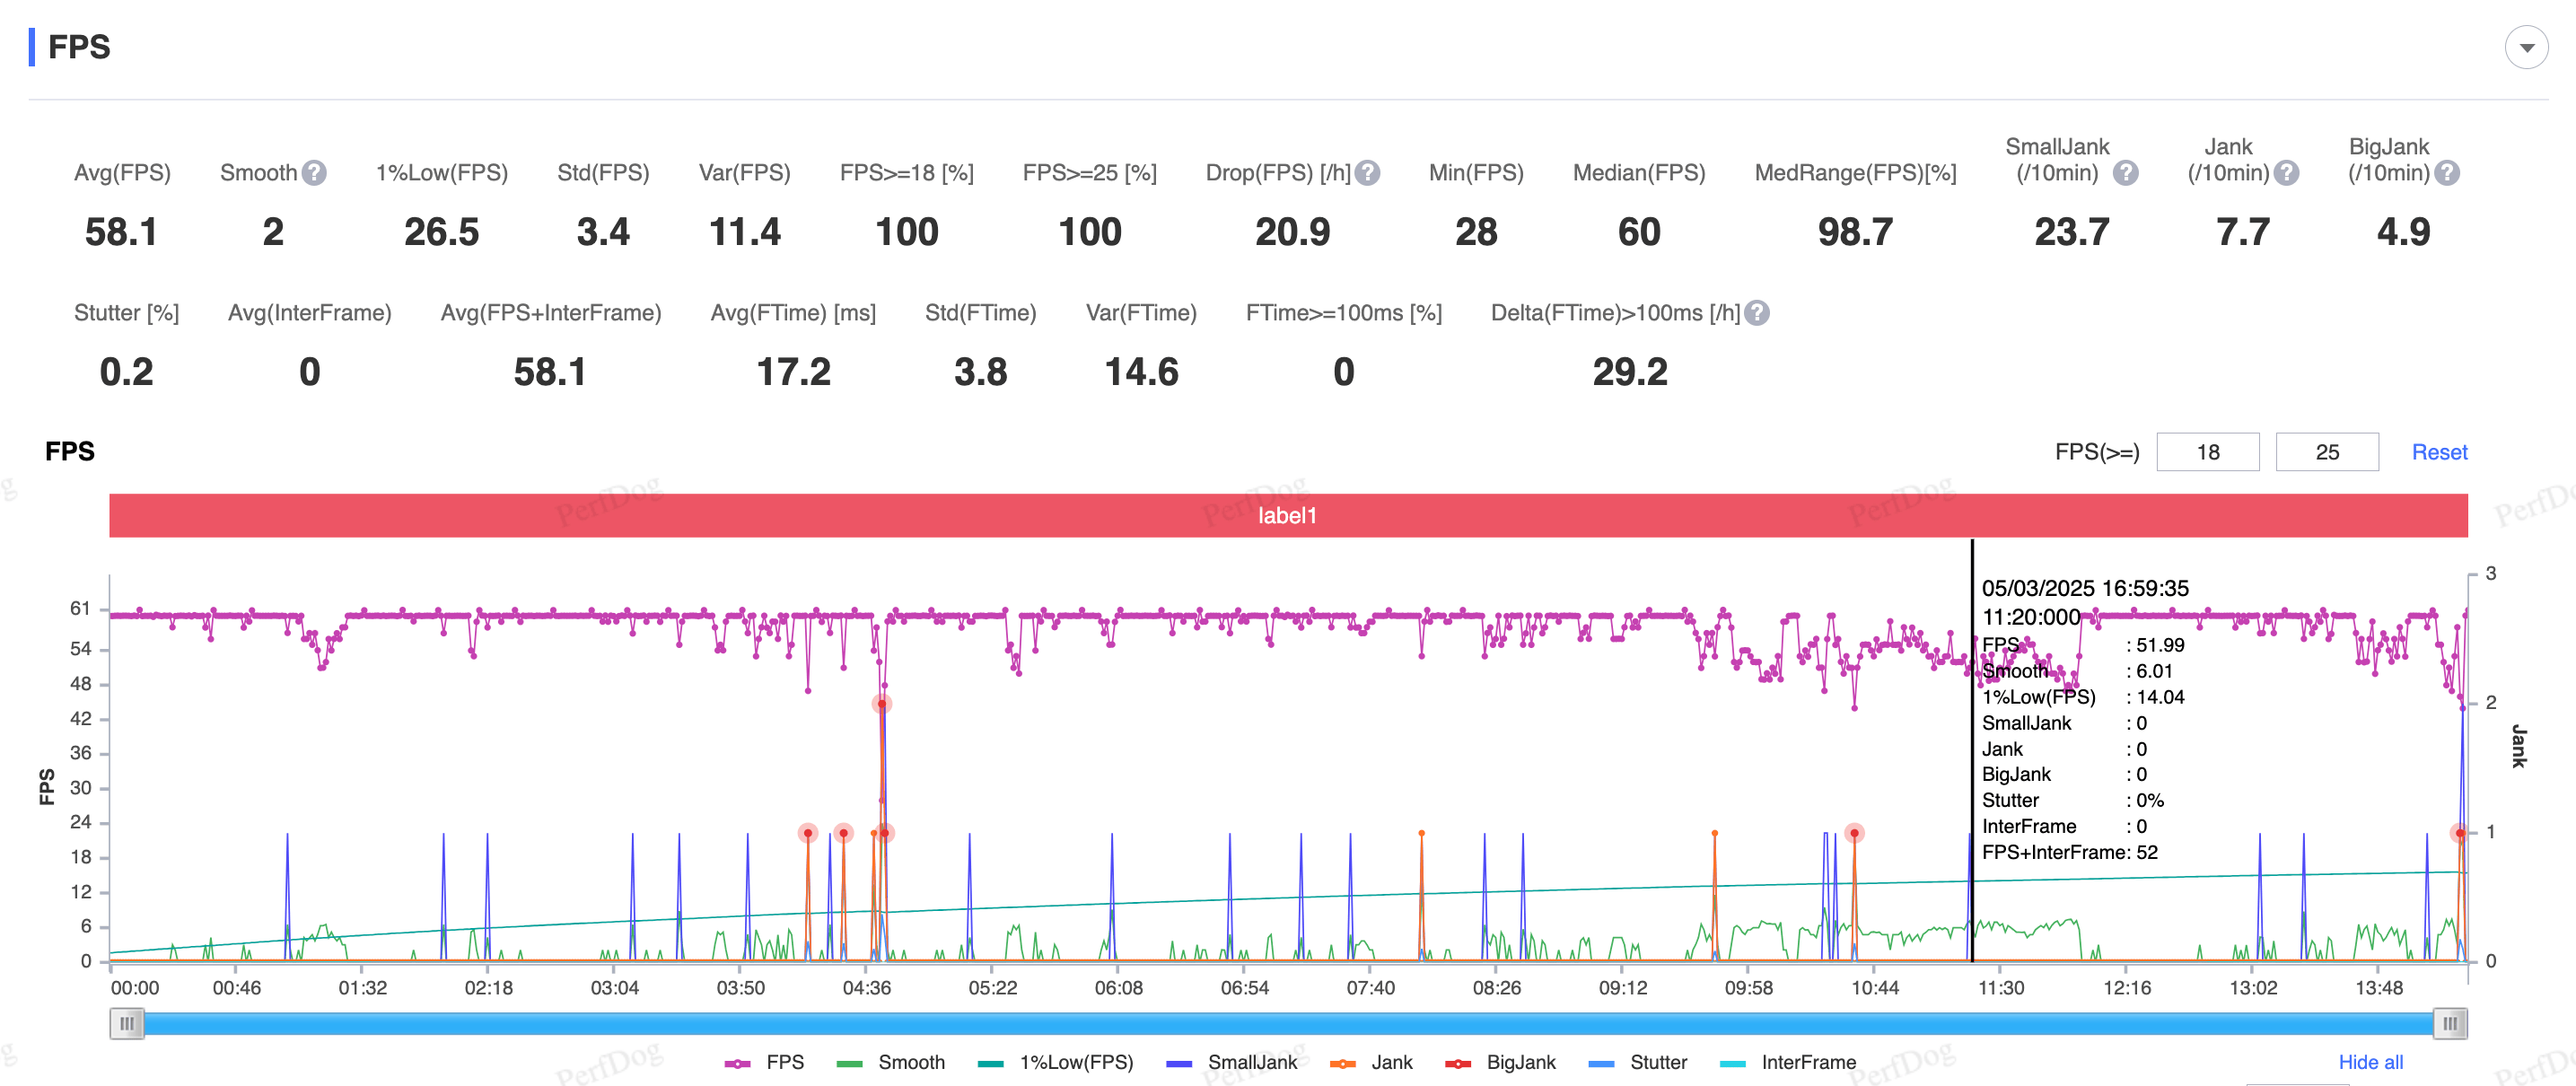Click help icon beside Drop(FPS) [/h]
2576x1086 pixels.
[1367, 173]
